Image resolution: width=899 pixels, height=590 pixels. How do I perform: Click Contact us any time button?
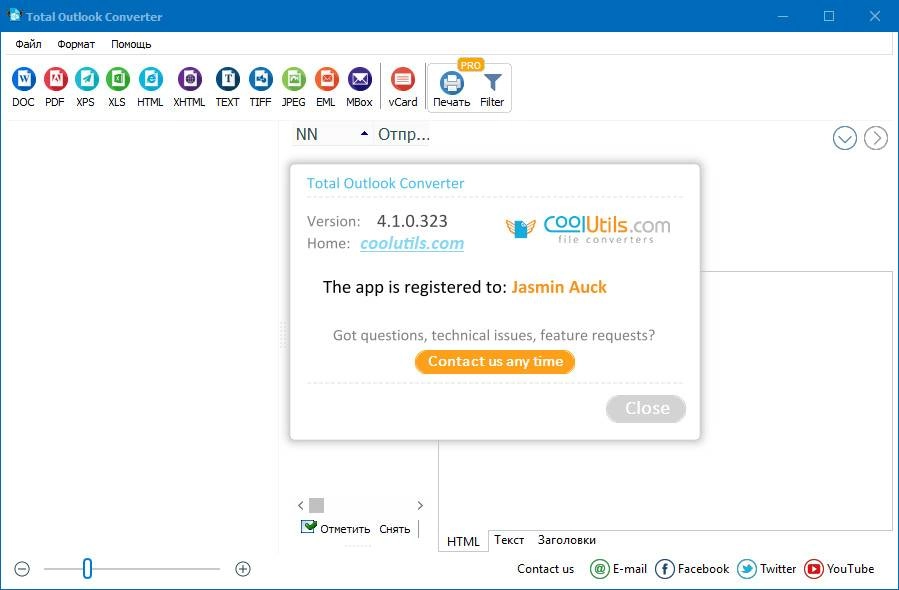(x=495, y=362)
